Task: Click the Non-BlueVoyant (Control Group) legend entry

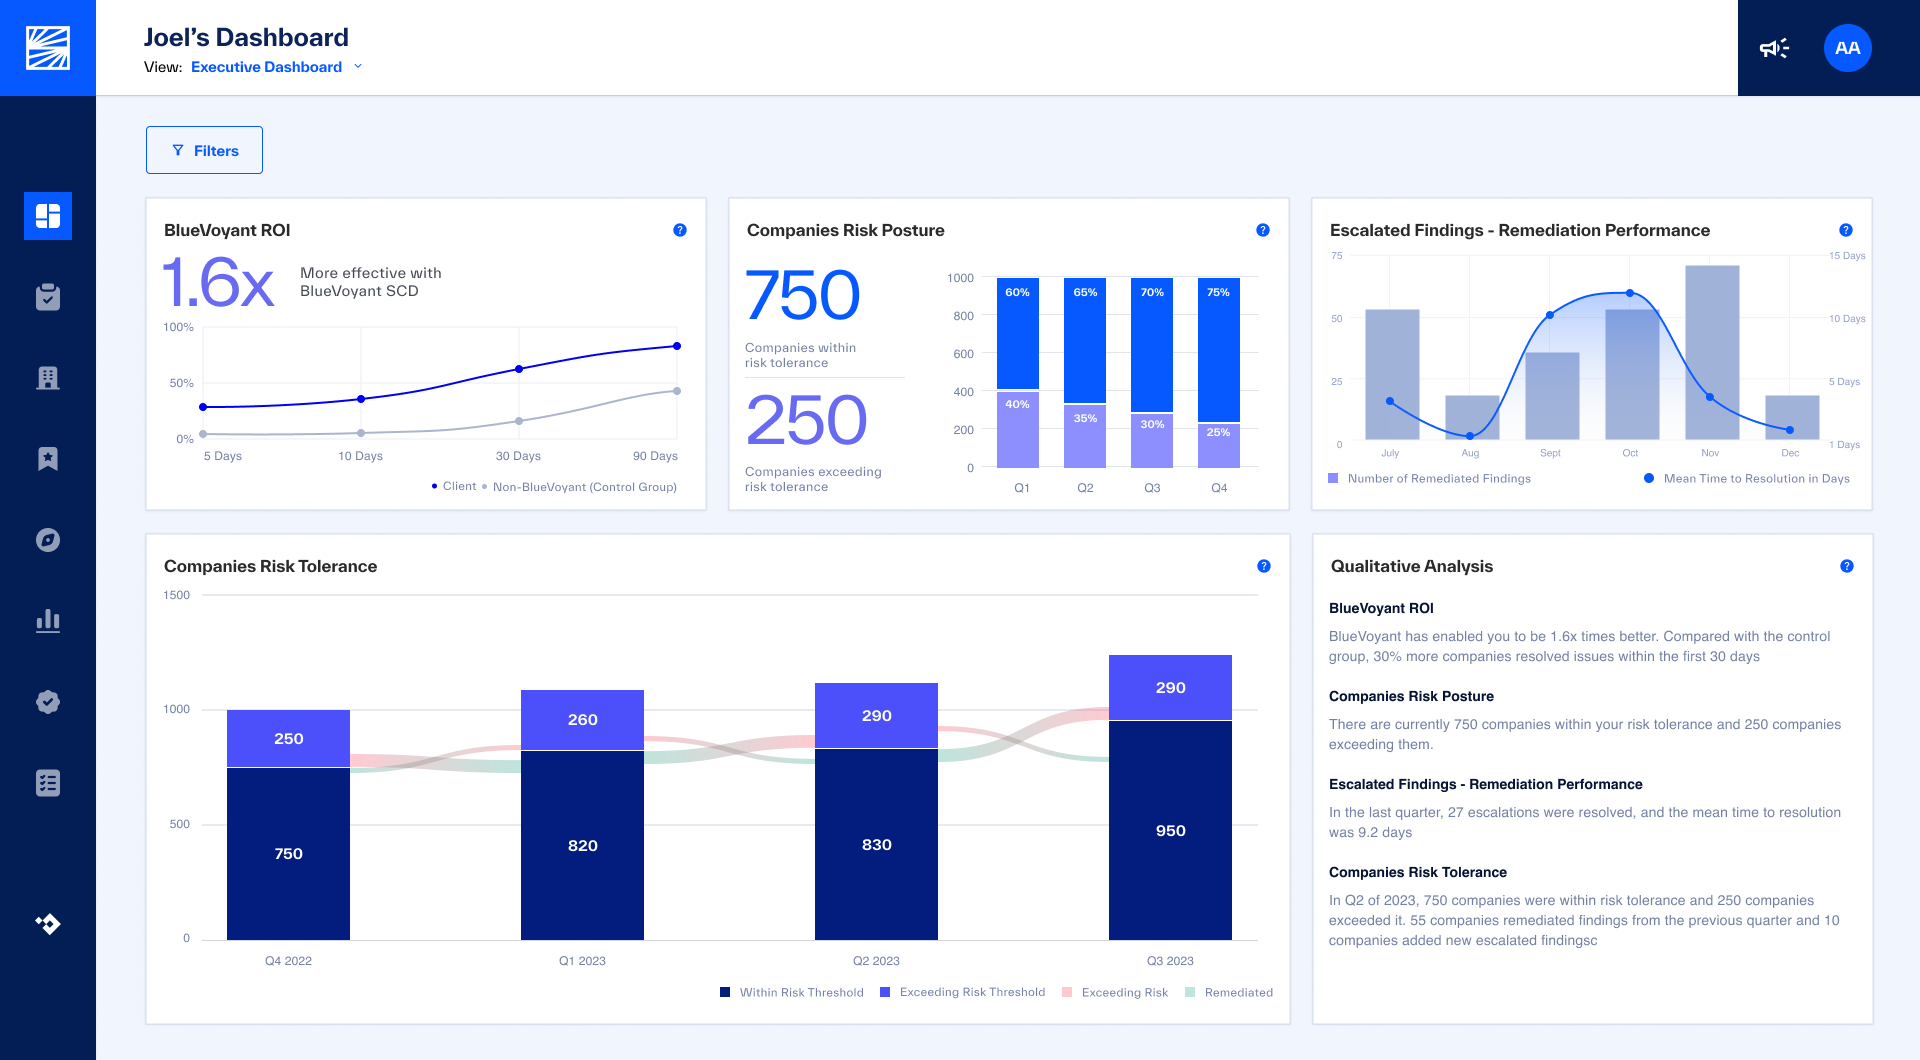Action: [579, 487]
